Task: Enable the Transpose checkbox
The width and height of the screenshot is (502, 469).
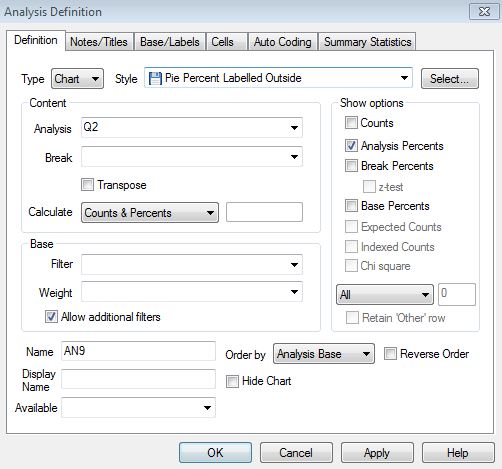Action: (x=87, y=184)
